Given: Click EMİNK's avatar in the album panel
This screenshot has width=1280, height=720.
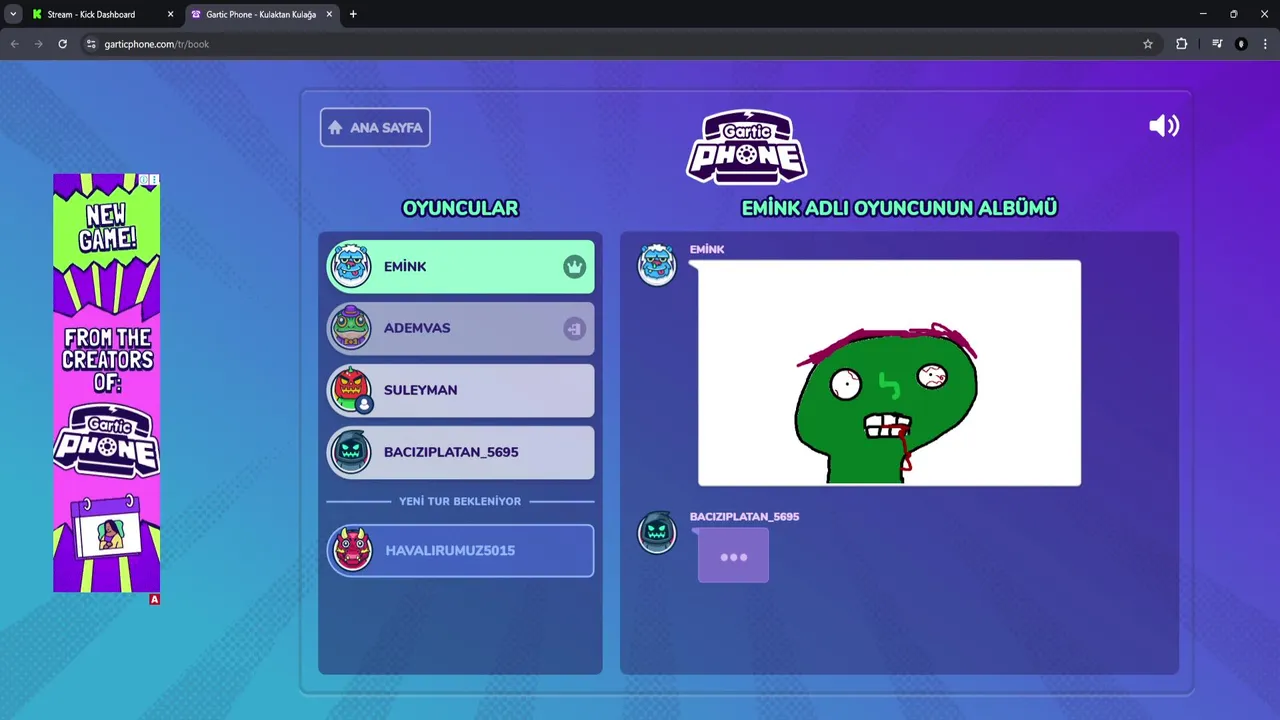Looking at the screenshot, I should point(657,266).
